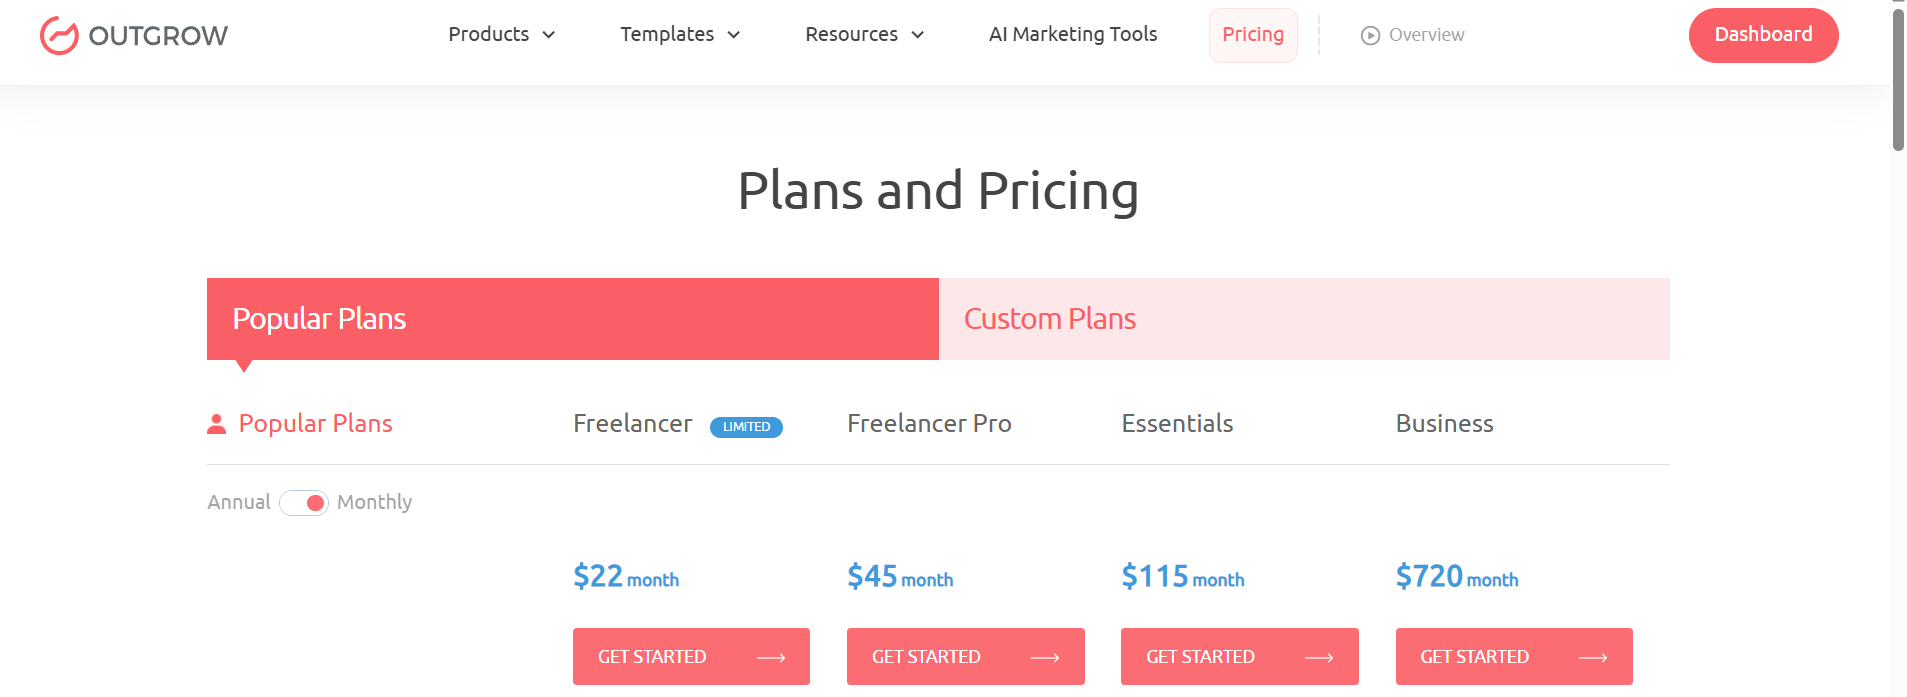Click the Outgrow logo icon

point(59,36)
